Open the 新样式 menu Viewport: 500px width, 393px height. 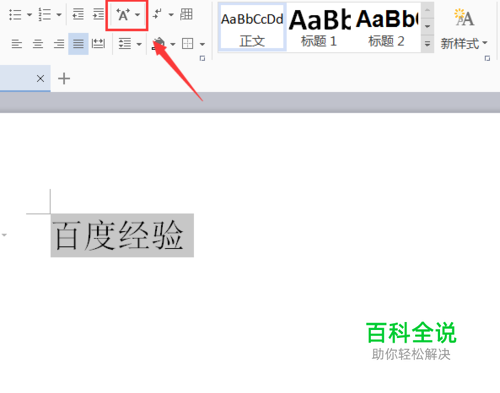pyautogui.click(x=464, y=44)
